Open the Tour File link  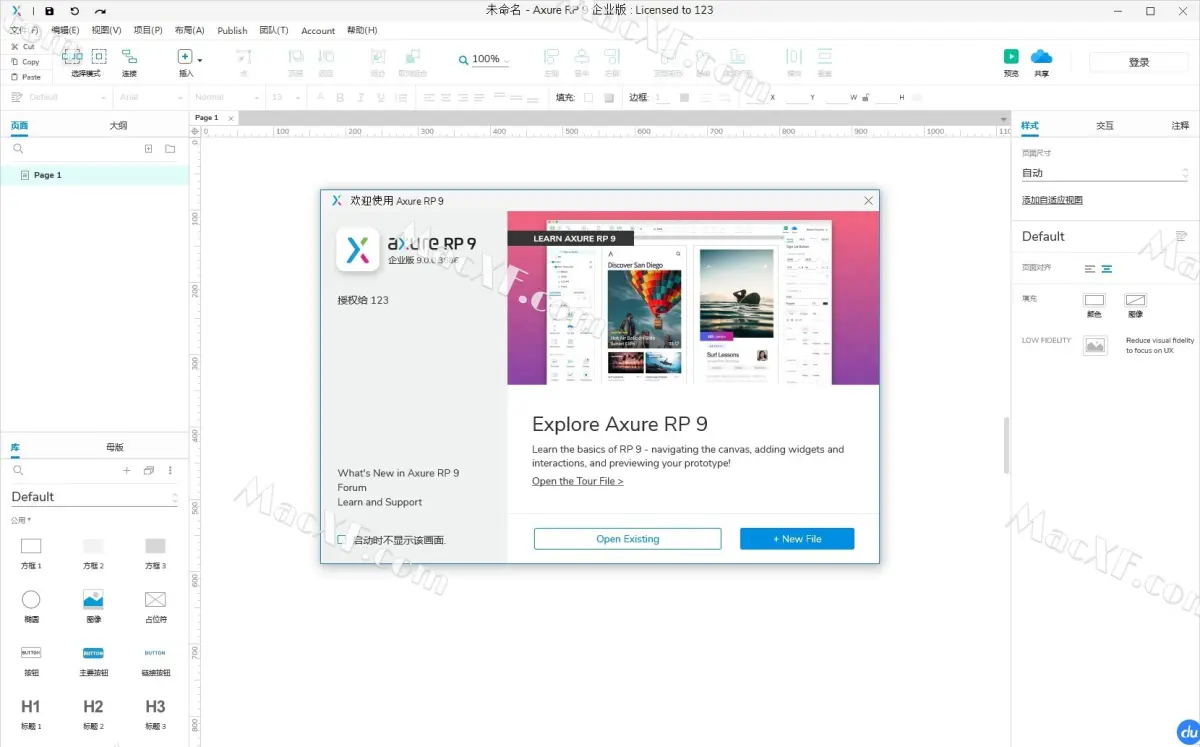click(577, 480)
